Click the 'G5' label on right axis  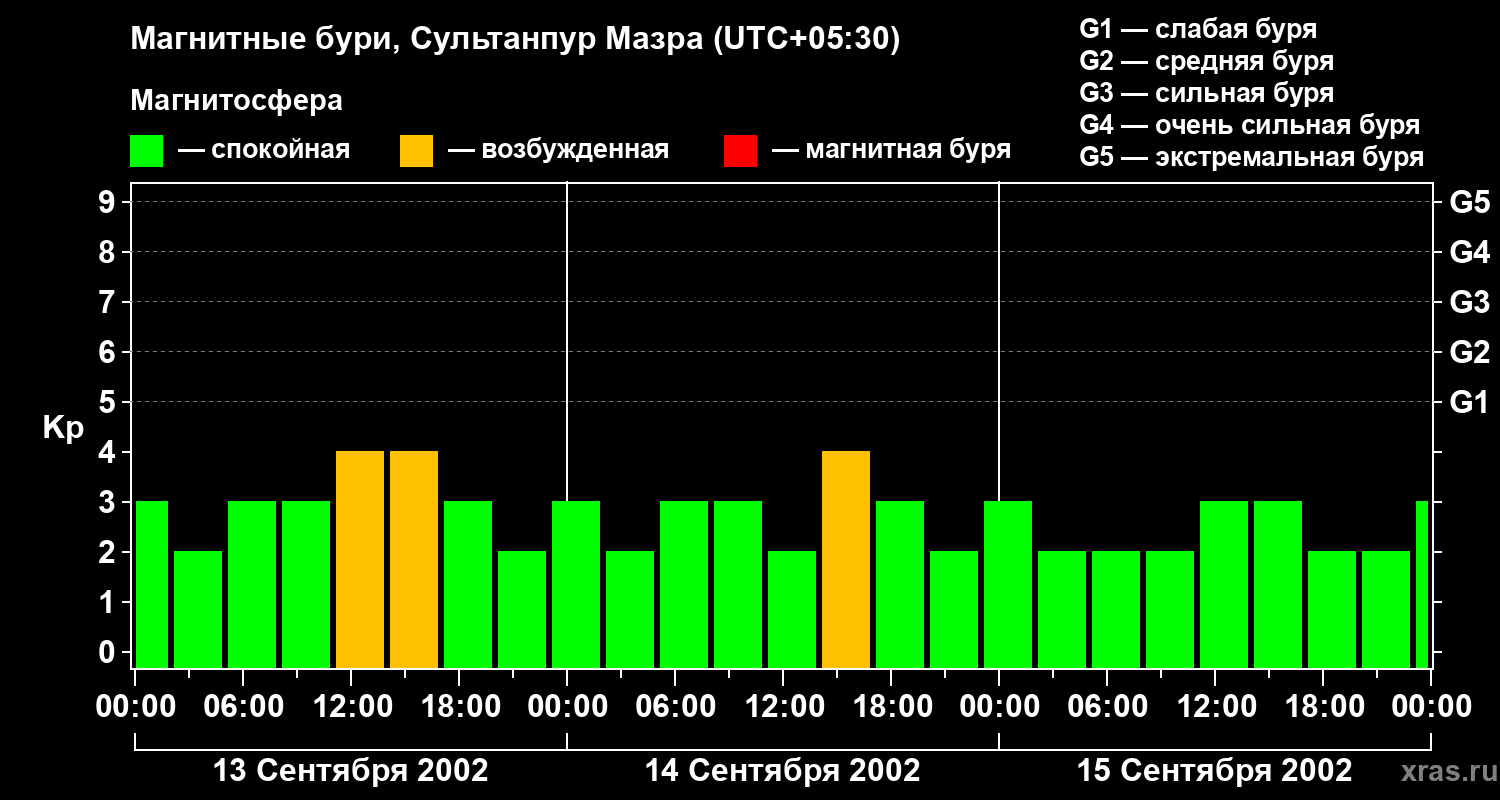(x=1469, y=202)
